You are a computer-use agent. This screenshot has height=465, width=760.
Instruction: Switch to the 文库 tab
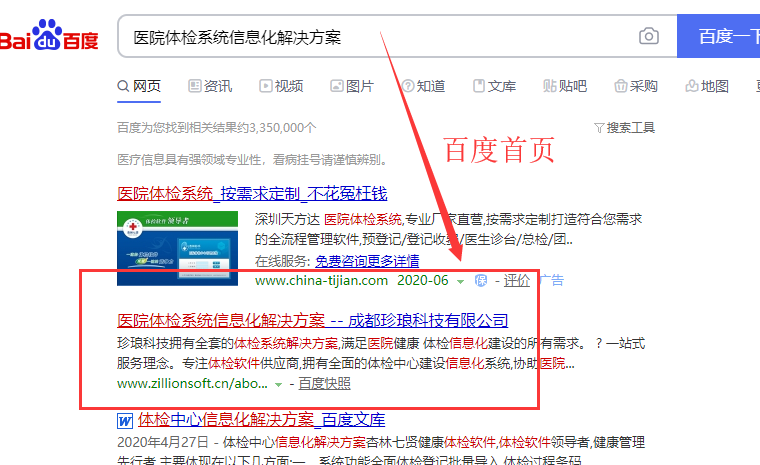494,86
